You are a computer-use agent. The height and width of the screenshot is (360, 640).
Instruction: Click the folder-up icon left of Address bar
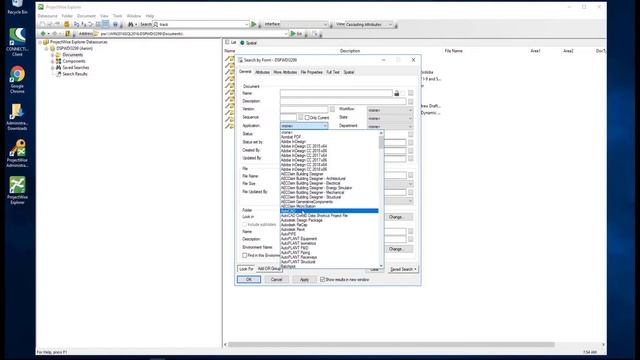click(68, 34)
